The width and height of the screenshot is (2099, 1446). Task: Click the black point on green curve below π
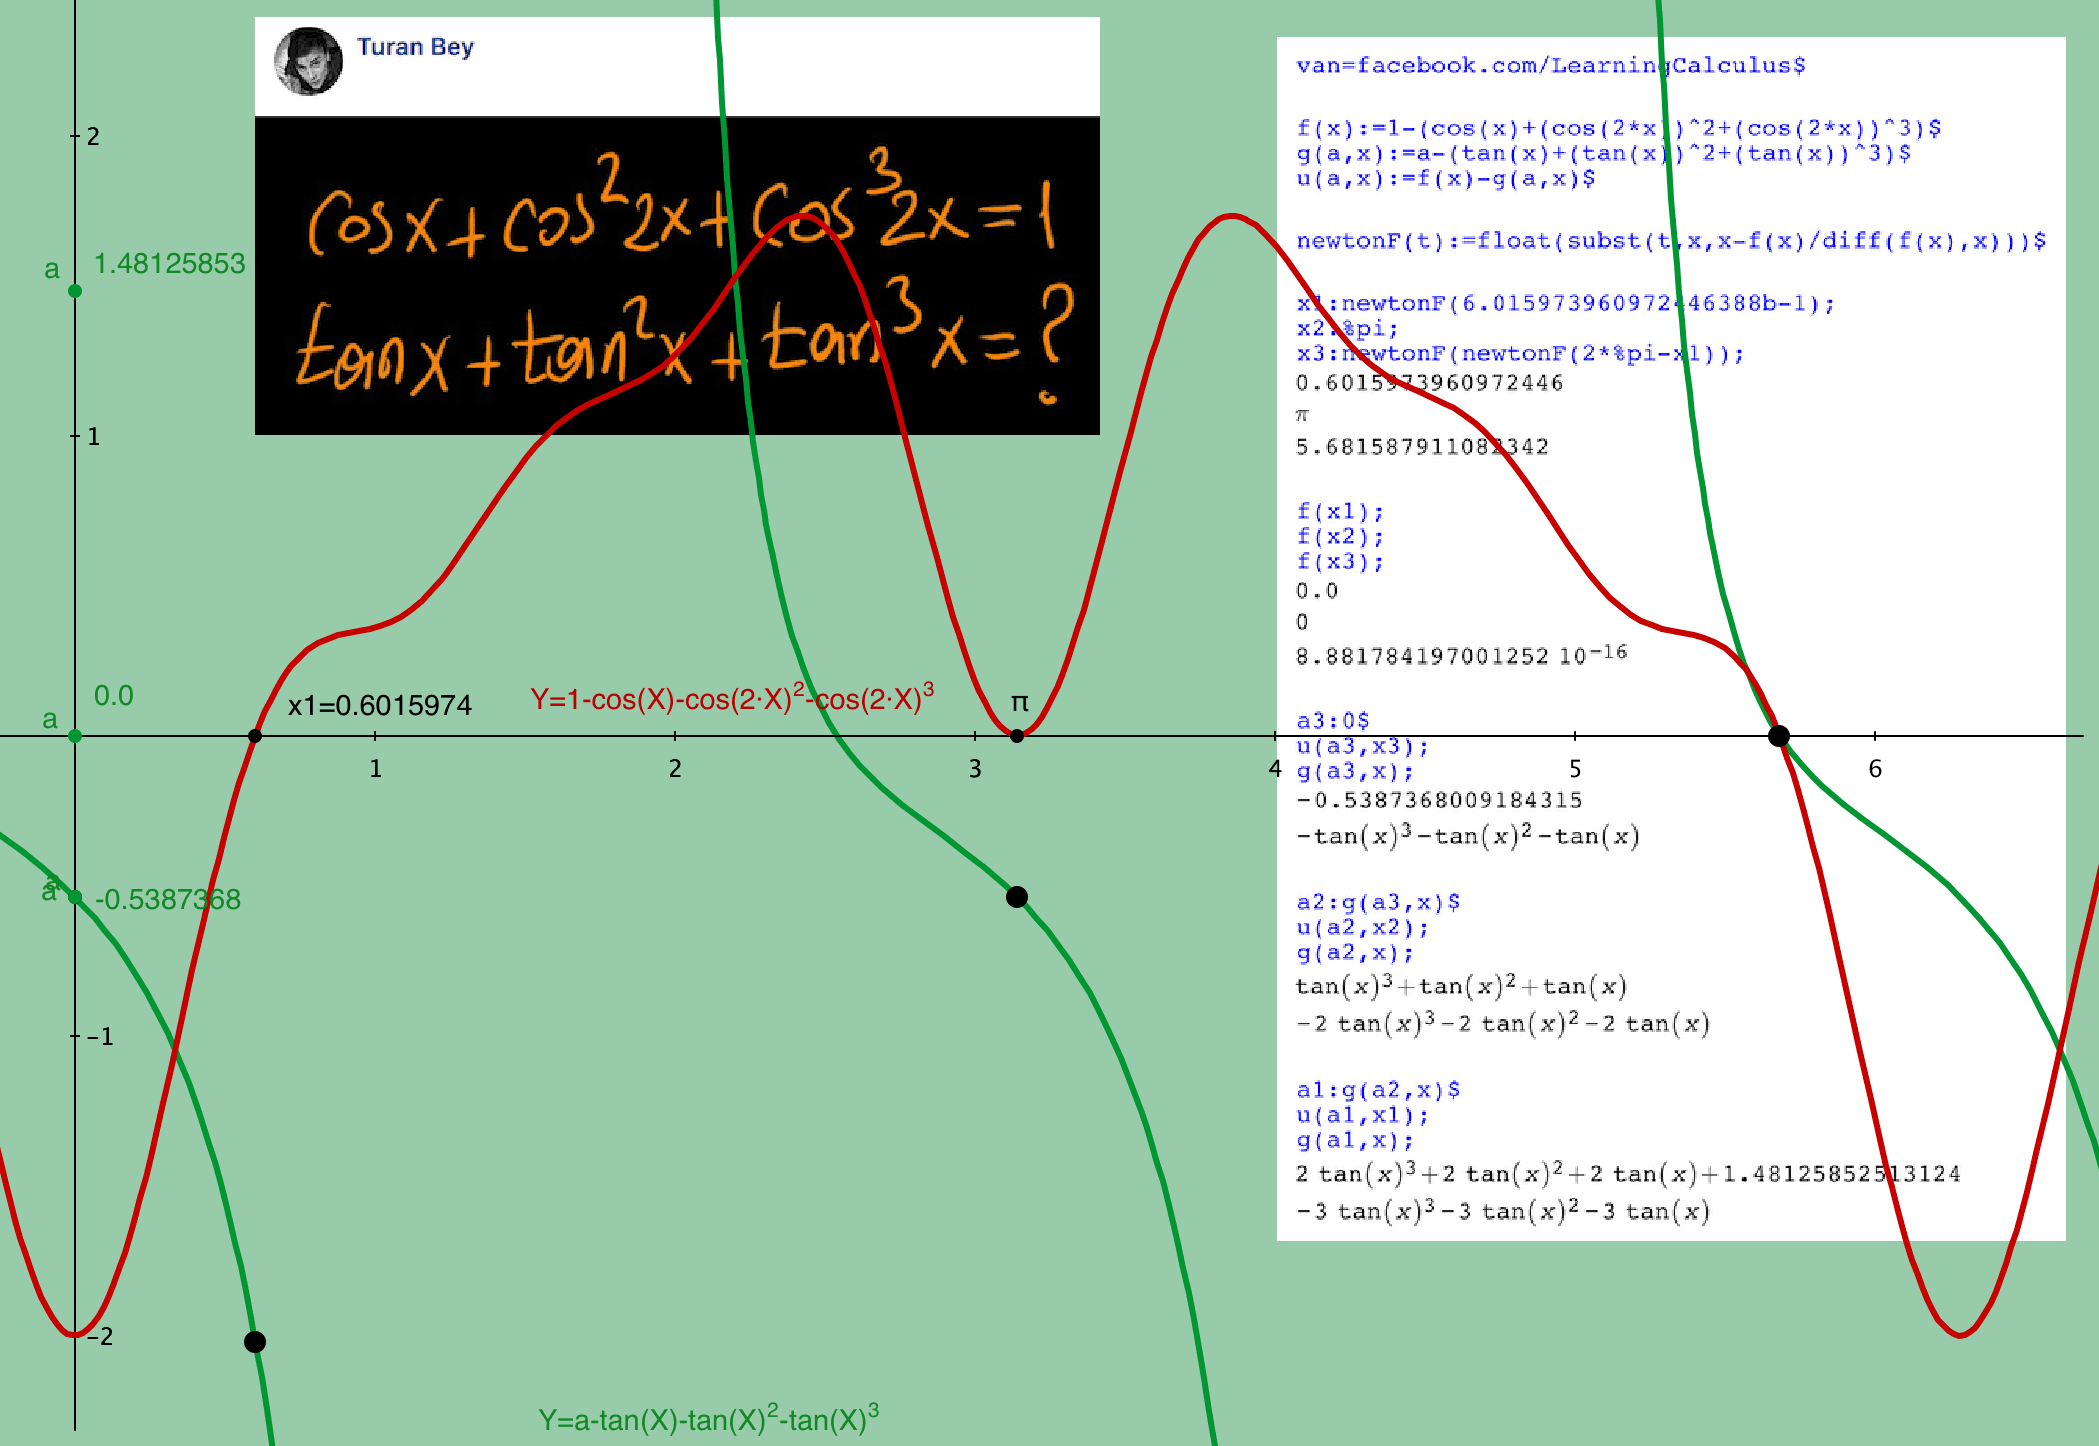click(1017, 897)
